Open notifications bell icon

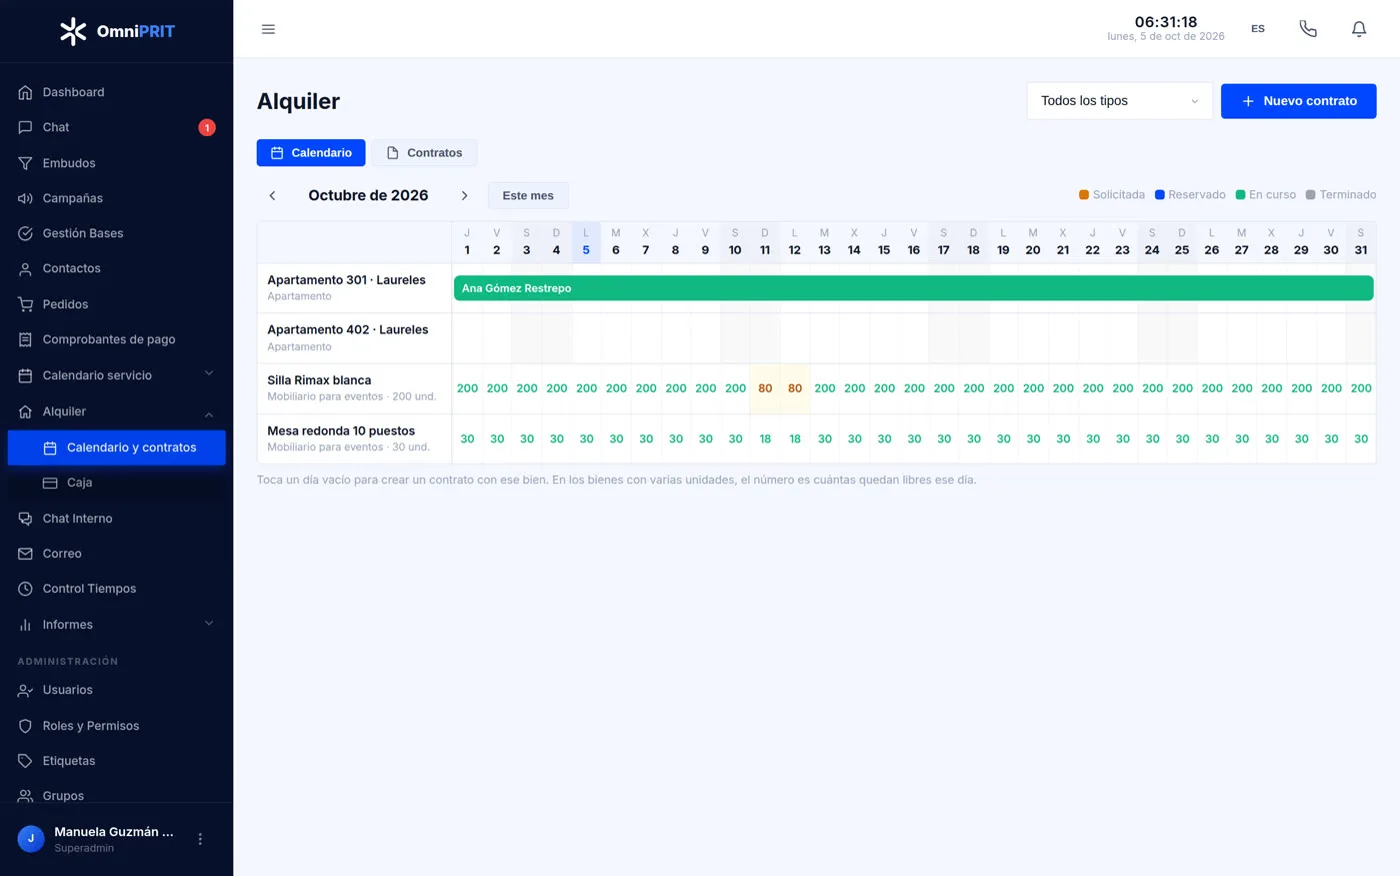click(1359, 29)
